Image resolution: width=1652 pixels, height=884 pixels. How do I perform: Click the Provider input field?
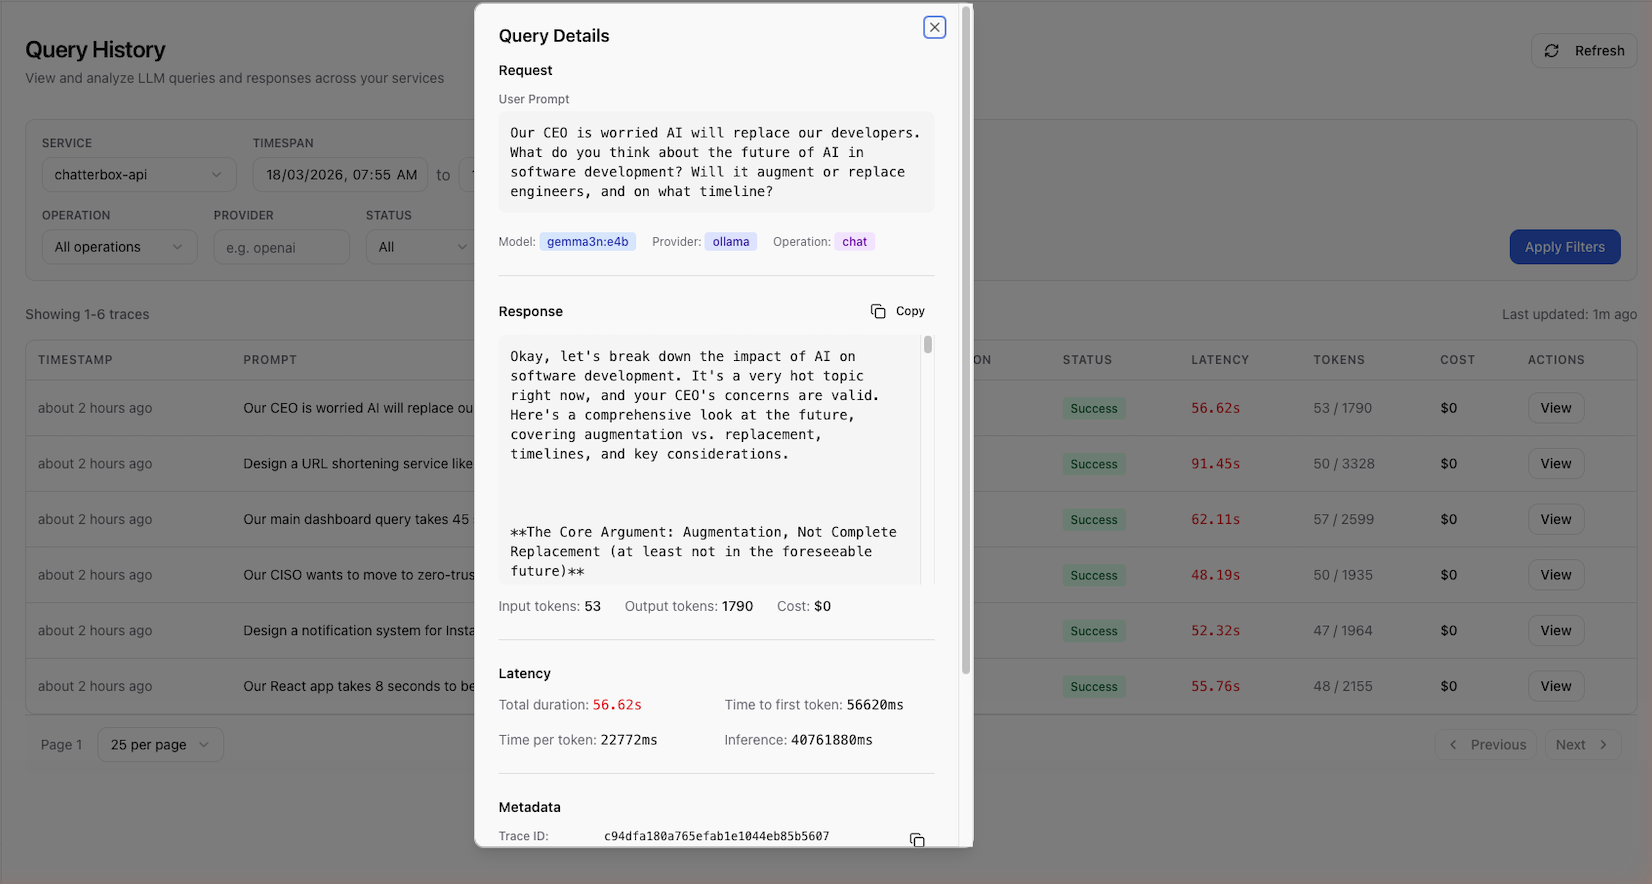click(x=281, y=247)
